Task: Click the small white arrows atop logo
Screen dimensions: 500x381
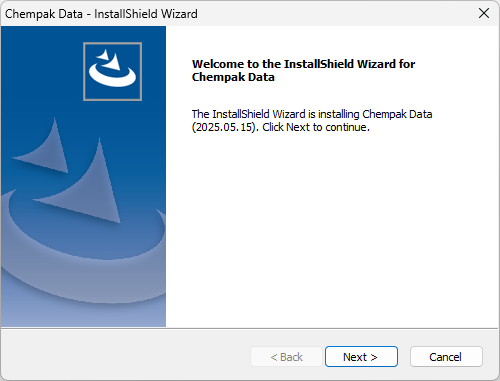Action: 109,59
